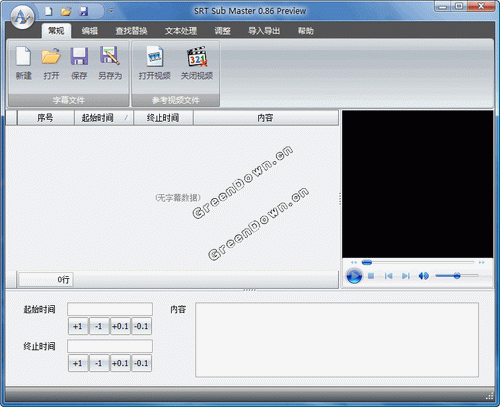The height and width of the screenshot is (407, 500).
Task: Click the video seek bar
Action: (418, 263)
